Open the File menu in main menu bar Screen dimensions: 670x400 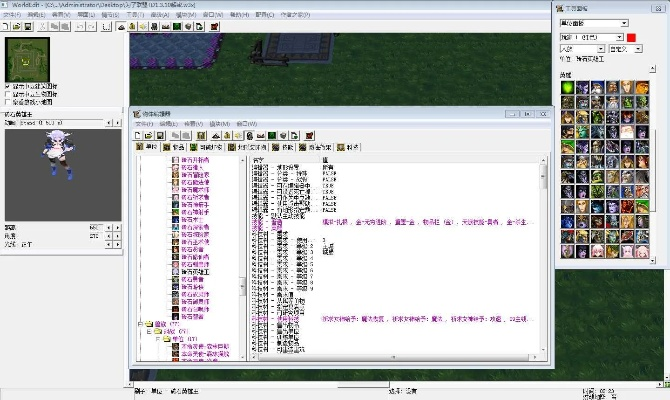12,15
